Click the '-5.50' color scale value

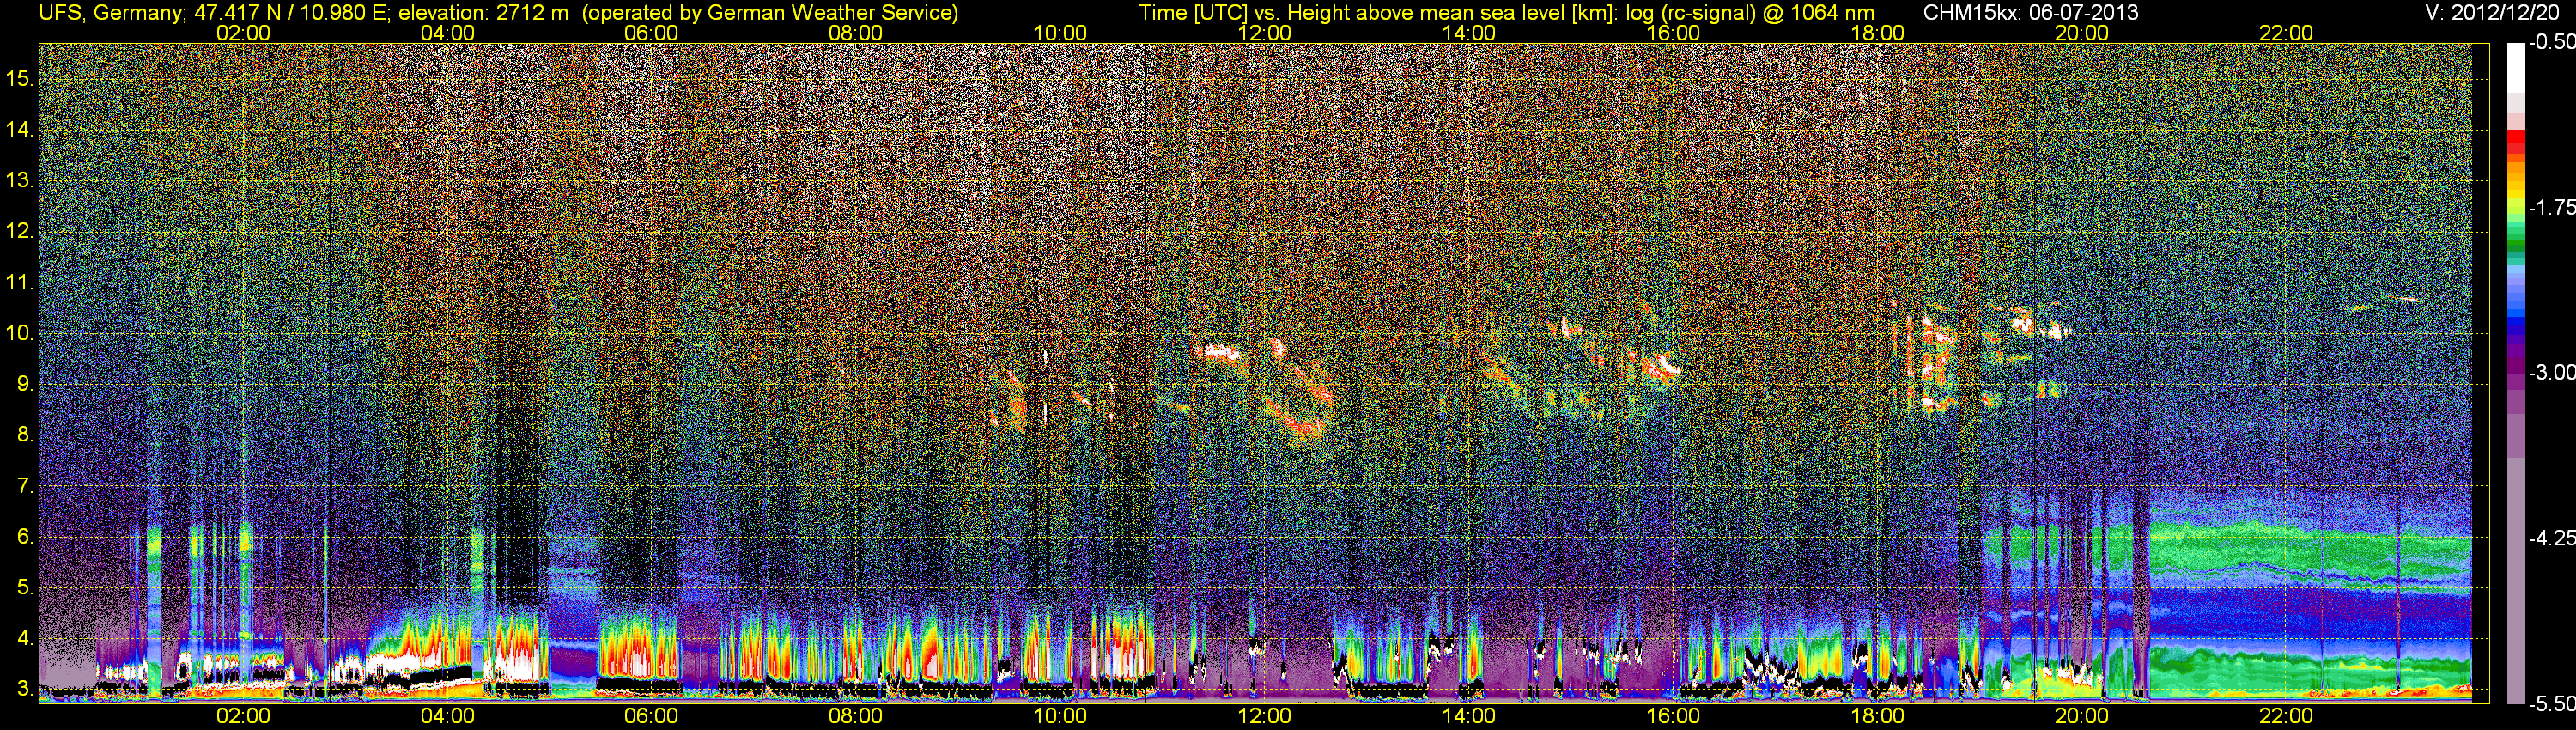pos(2551,703)
